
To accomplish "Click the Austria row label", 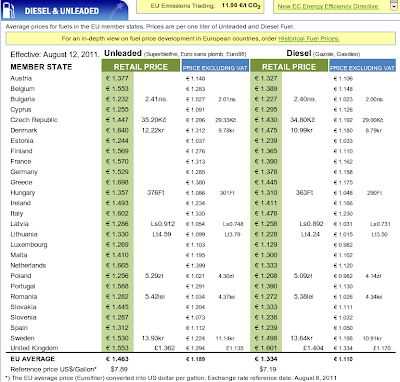I will pos(21,78).
